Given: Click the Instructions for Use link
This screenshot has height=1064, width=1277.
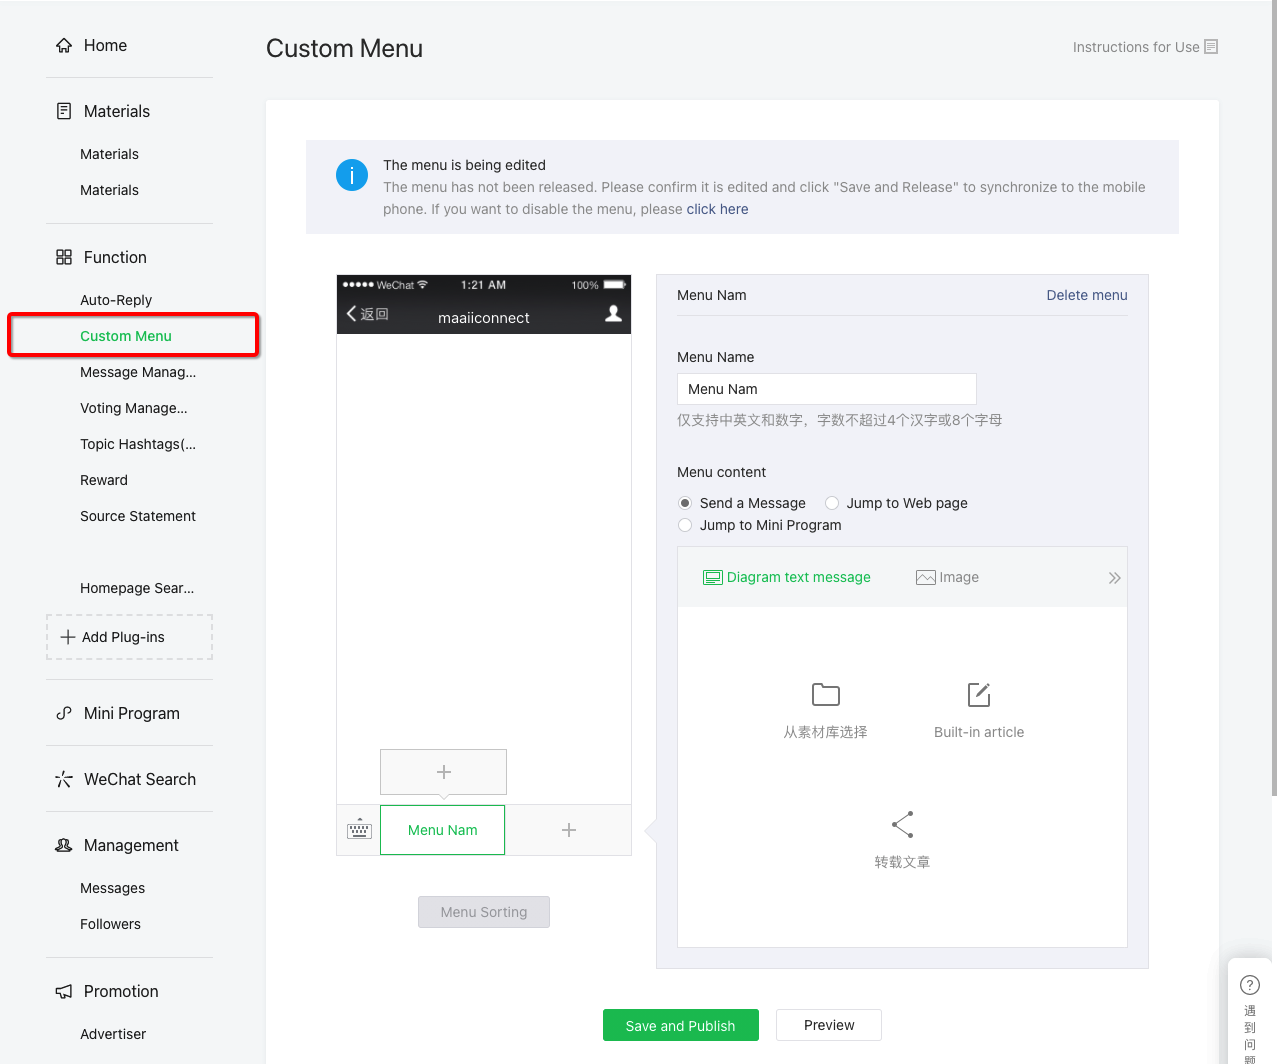Looking at the screenshot, I should 1136,47.
